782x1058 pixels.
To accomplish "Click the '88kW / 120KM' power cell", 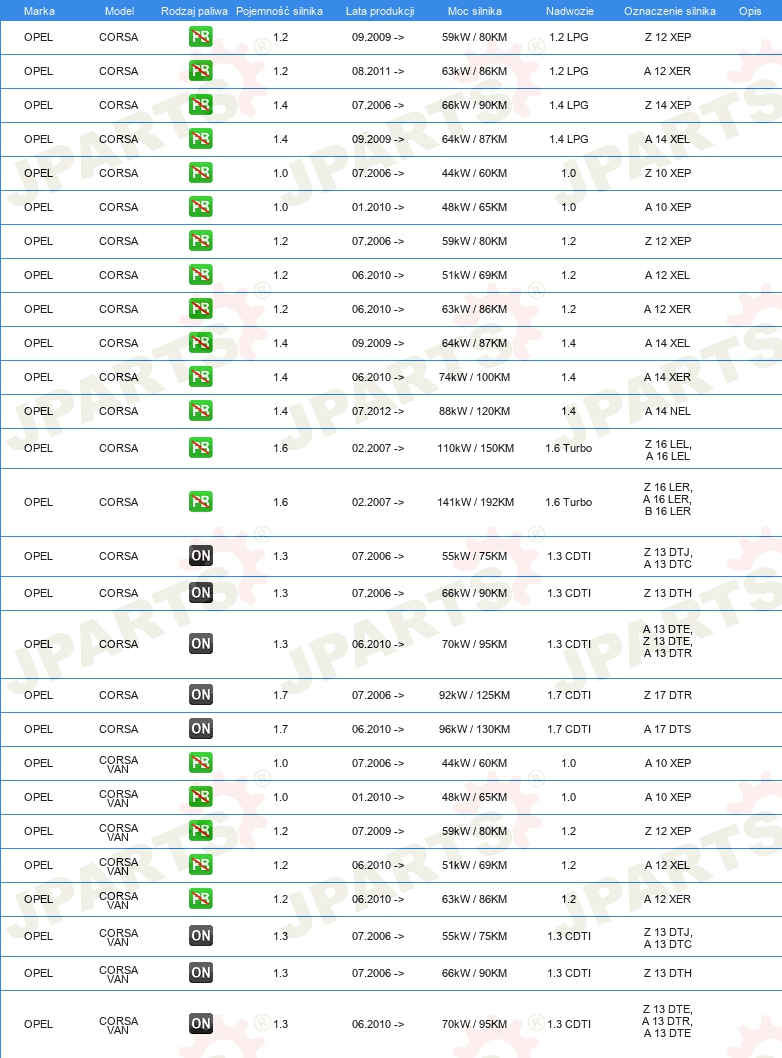I will click(474, 411).
